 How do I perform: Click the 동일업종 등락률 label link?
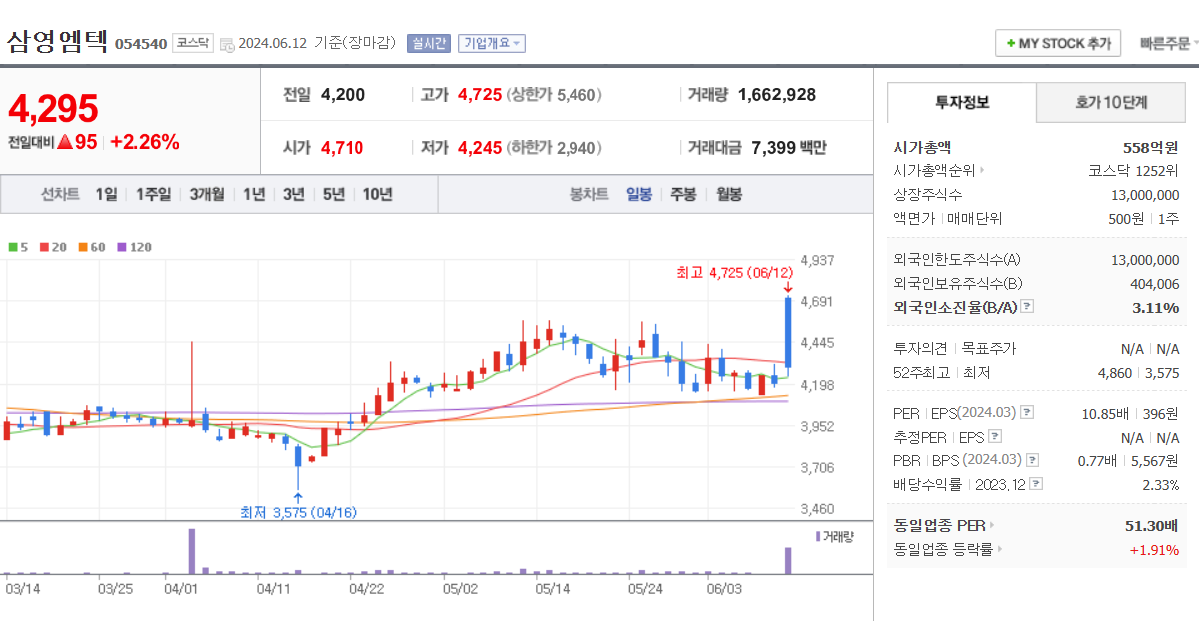[944, 549]
